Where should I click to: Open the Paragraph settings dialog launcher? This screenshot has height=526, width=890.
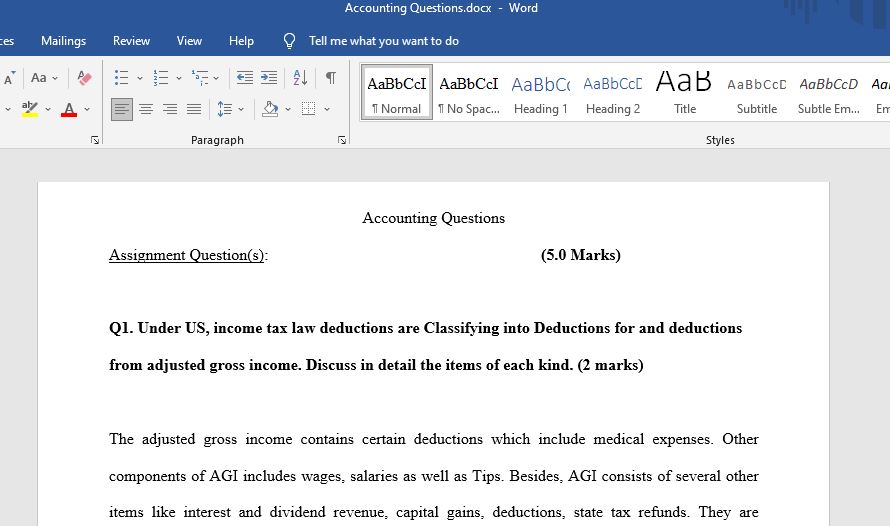[342, 140]
